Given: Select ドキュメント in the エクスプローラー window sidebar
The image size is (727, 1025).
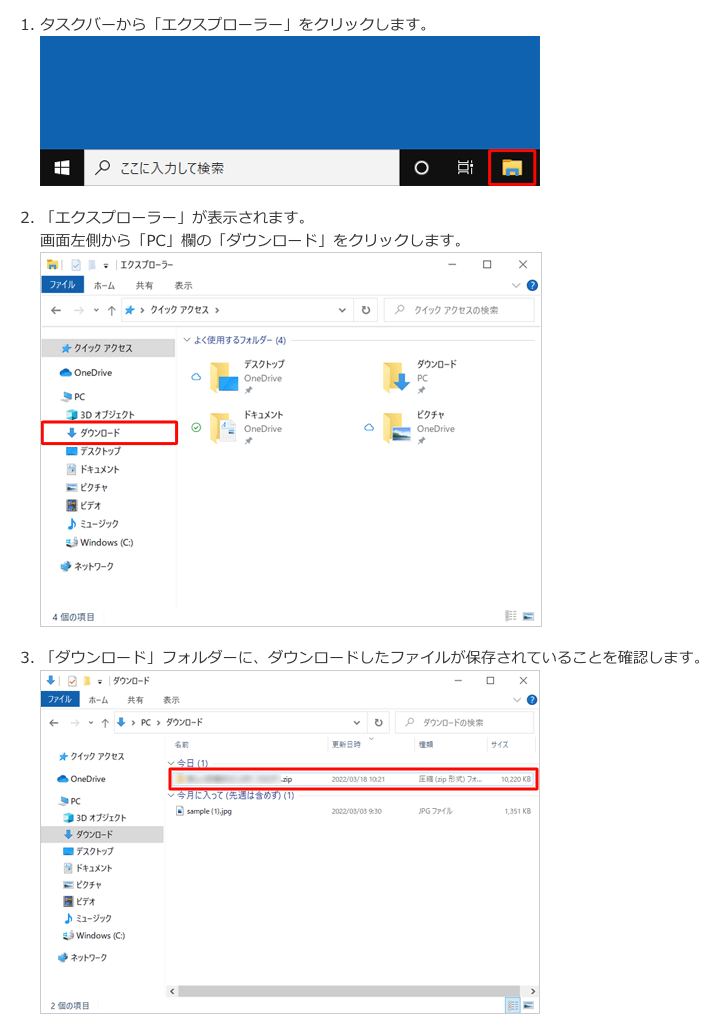Looking at the screenshot, I should [93, 469].
